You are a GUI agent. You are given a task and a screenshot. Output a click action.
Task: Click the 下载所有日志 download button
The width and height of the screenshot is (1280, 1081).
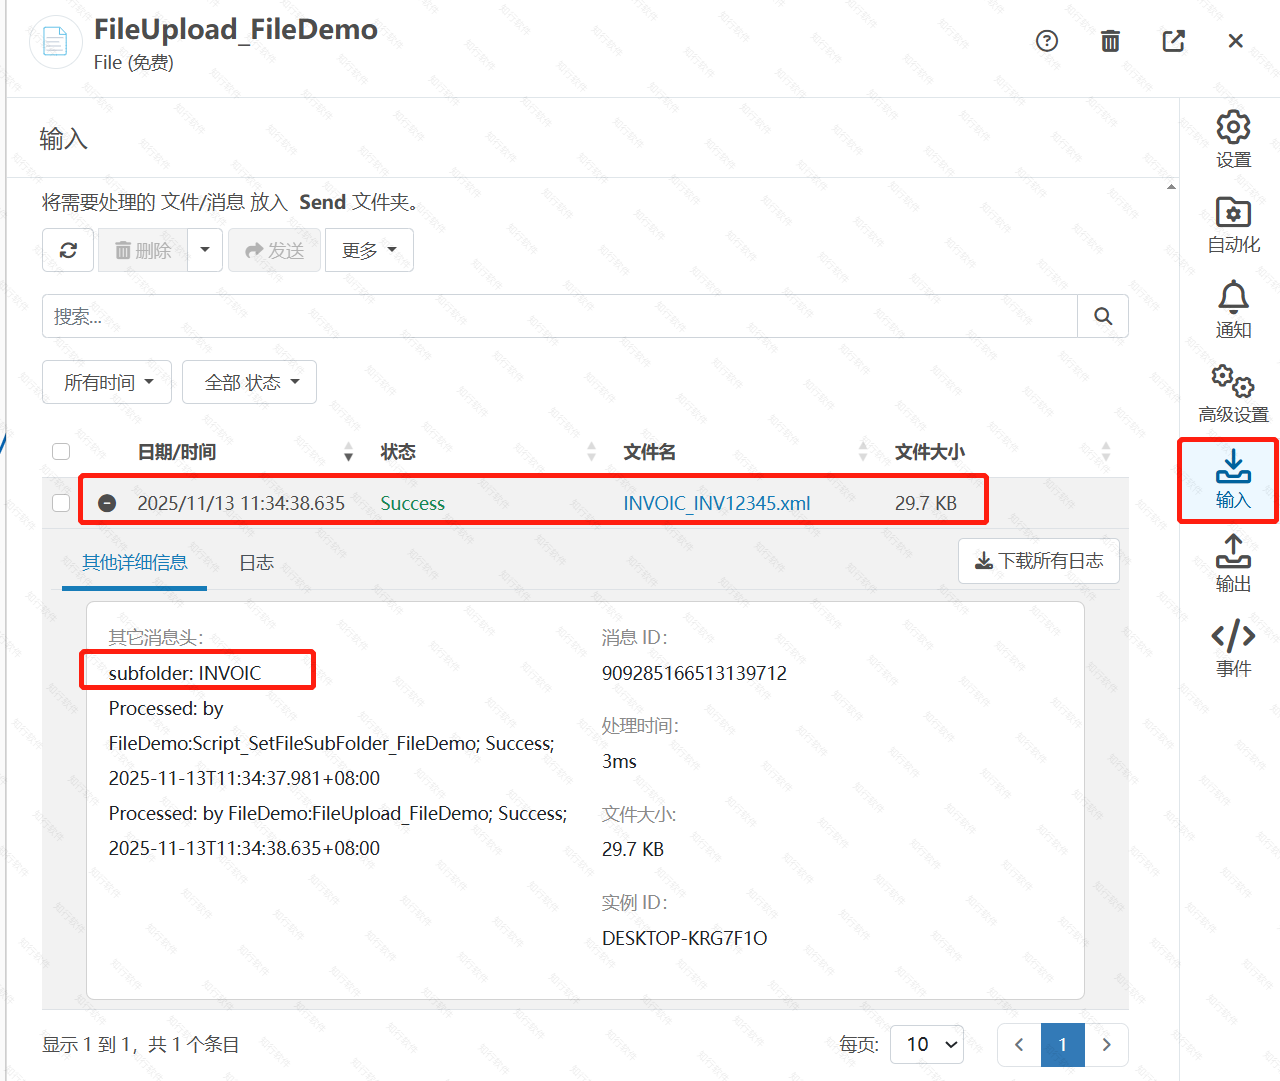1038,561
